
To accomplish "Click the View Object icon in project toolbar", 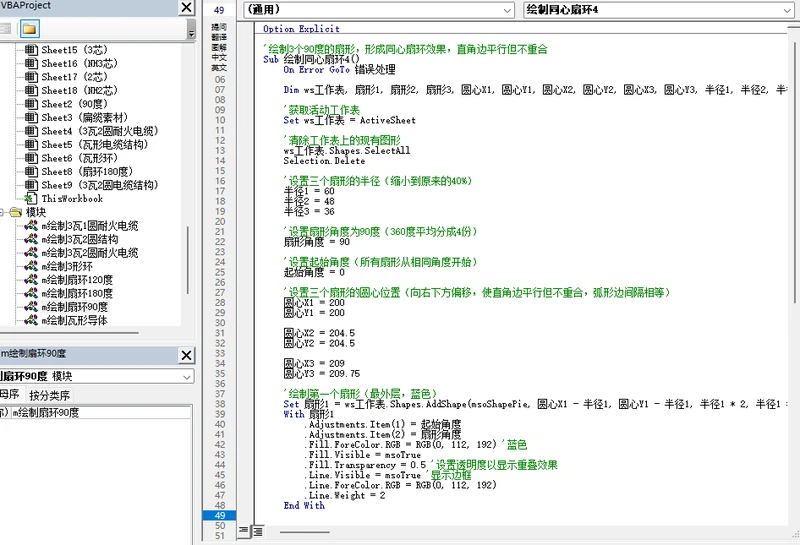I will tap(5, 29).
